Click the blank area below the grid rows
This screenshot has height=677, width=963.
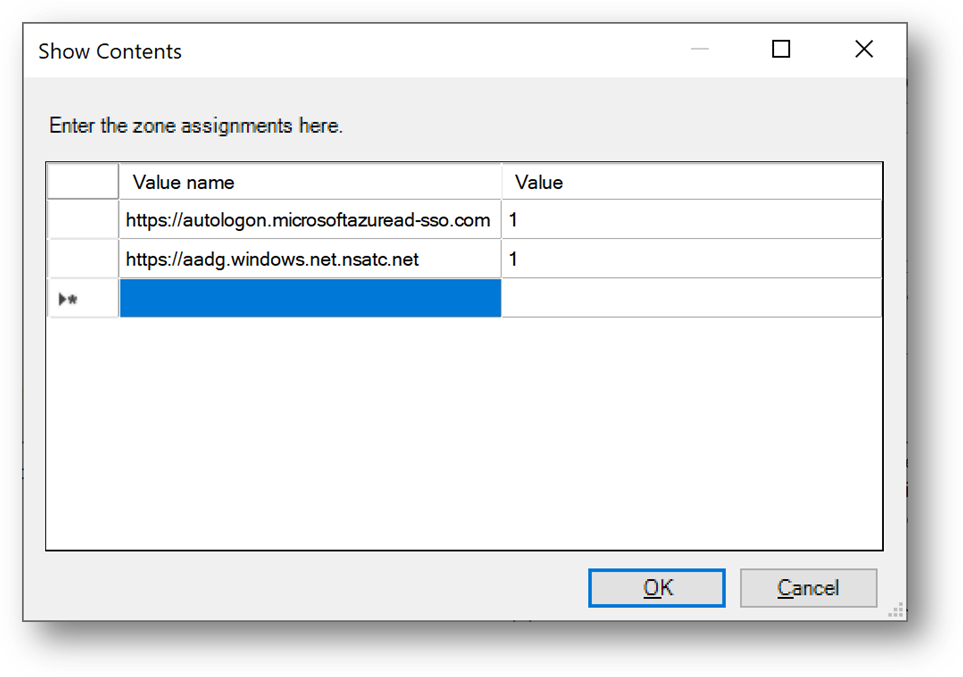click(464, 430)
